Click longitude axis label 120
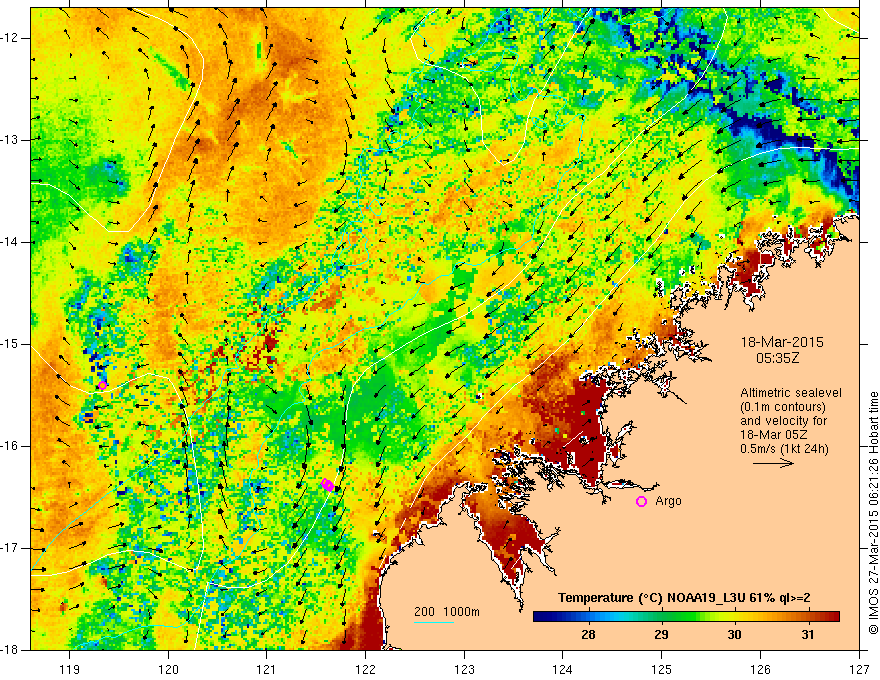Viewport: 880px width, 680px height. tap(168, 669)
